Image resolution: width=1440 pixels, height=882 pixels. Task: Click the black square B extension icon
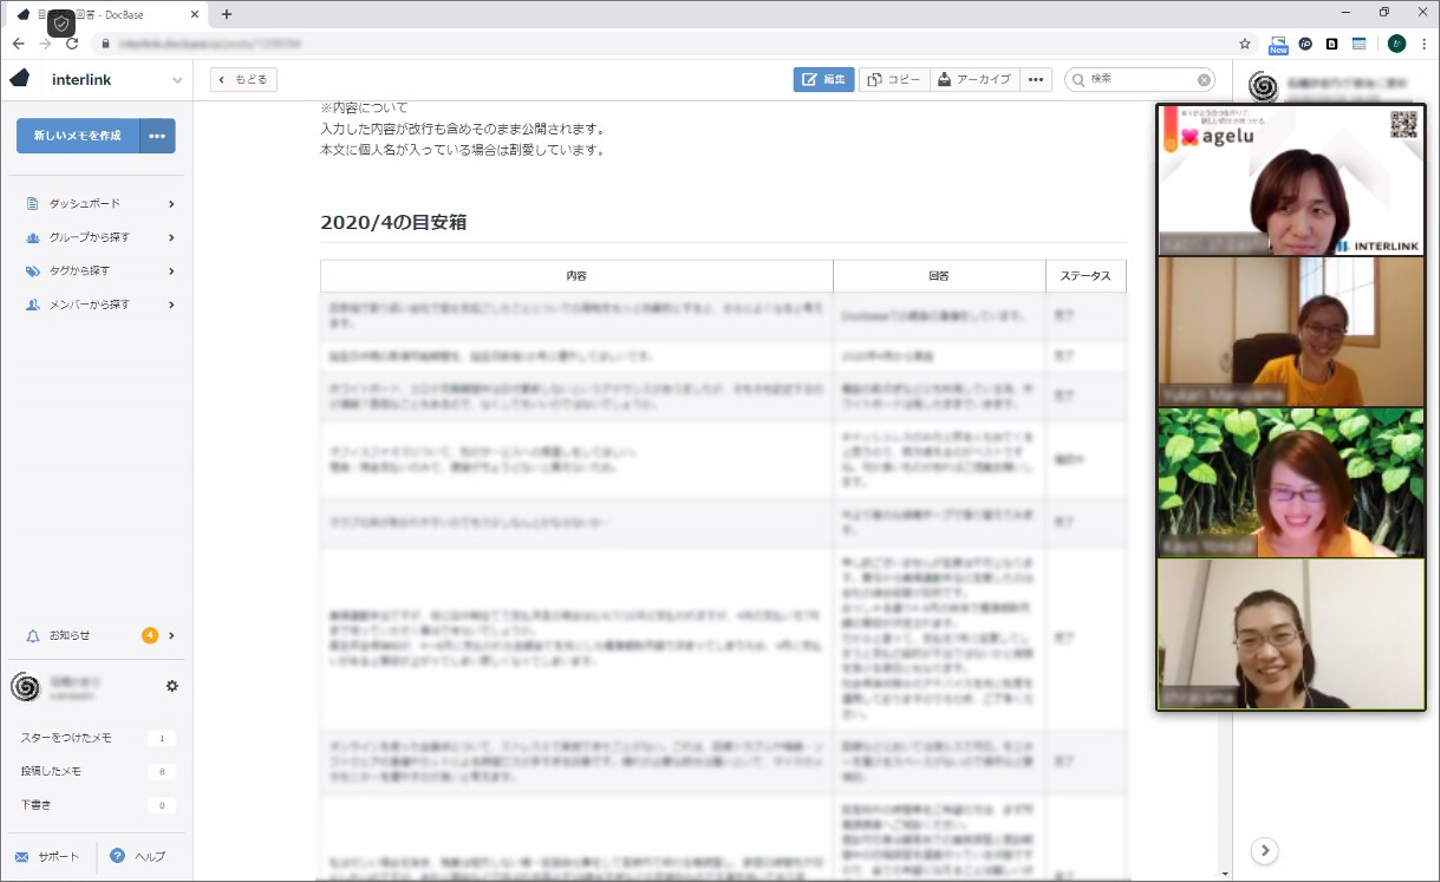click(x=1332, y=44)
